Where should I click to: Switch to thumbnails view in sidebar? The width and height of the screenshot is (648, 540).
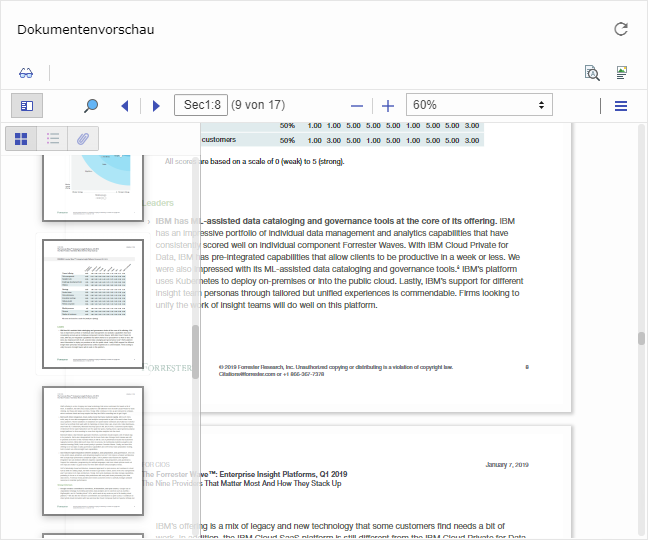tap(22, 138)
